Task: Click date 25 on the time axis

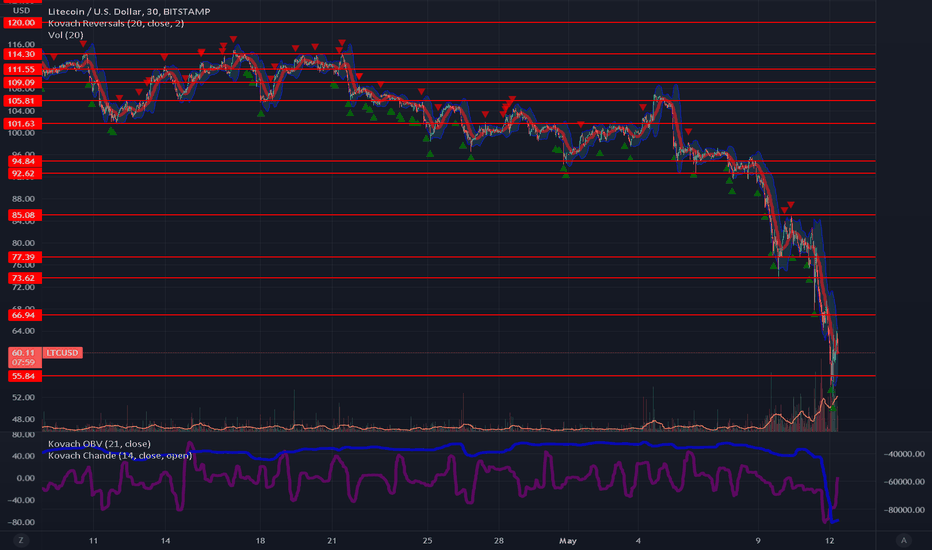Action: (427, 540)
